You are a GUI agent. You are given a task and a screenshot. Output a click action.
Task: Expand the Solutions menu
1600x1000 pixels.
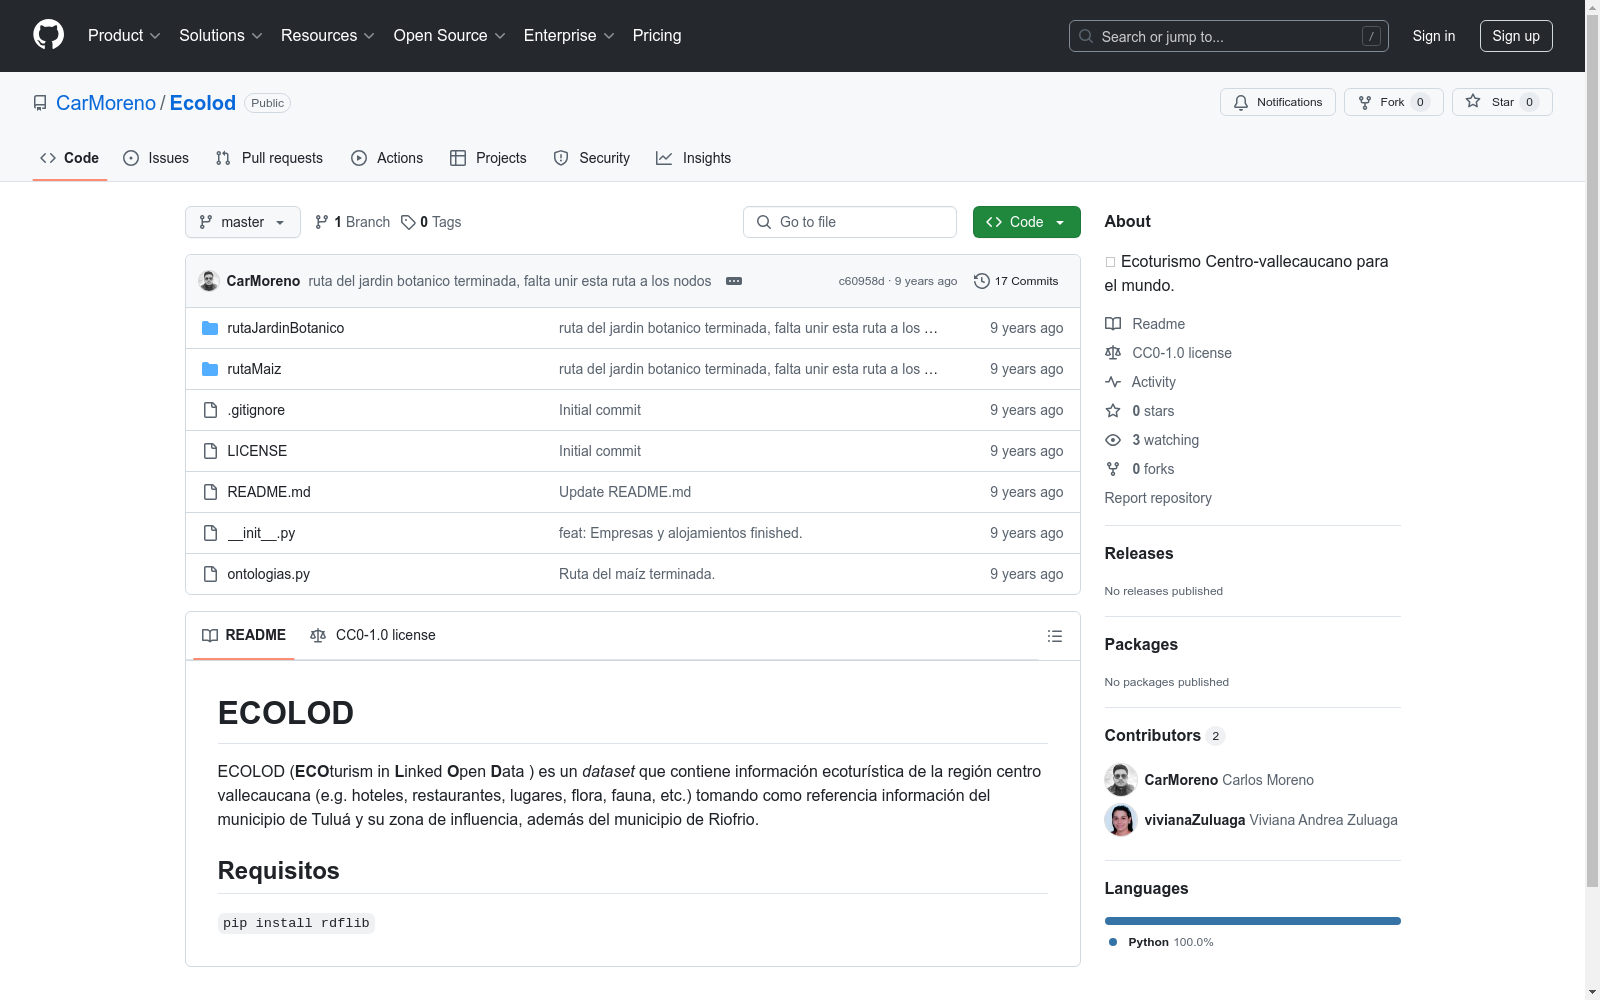(x=221, y=35)
